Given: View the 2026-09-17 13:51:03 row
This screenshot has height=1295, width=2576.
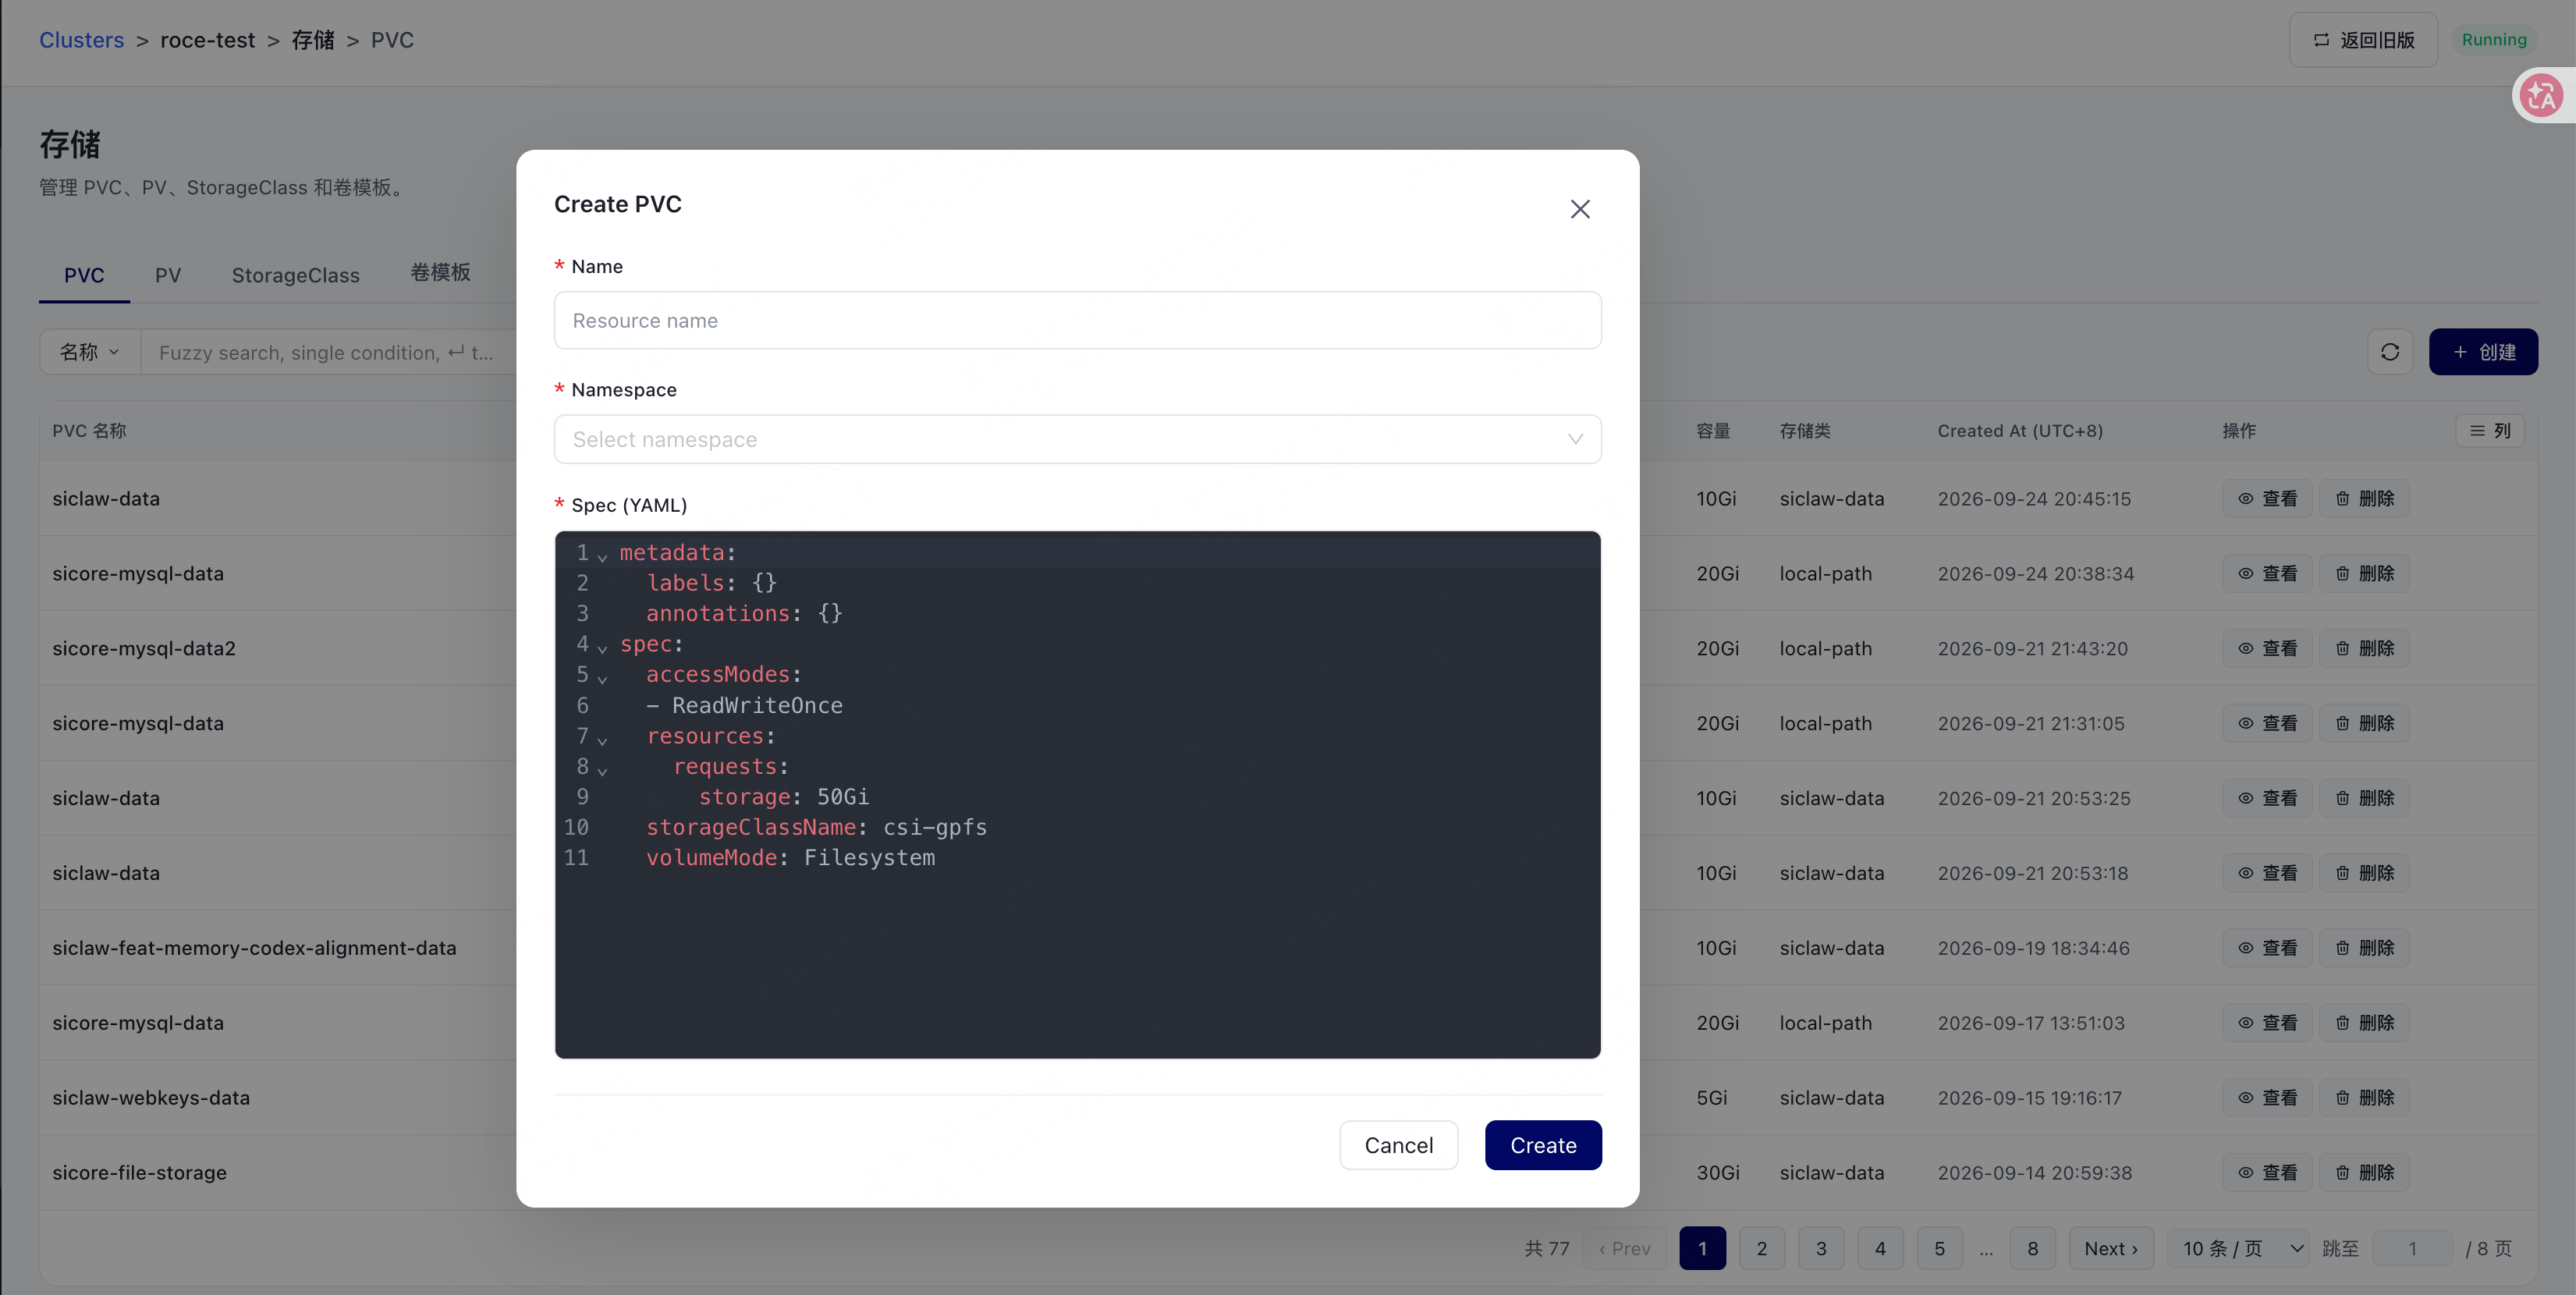Looking at the screenshot, I should coord(2267,1023).
